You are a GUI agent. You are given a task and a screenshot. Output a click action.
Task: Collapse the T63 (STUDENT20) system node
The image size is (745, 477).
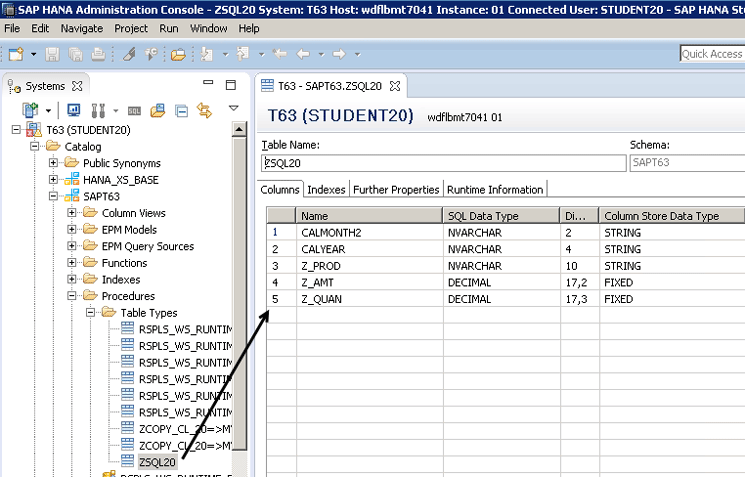coord(16,129)
